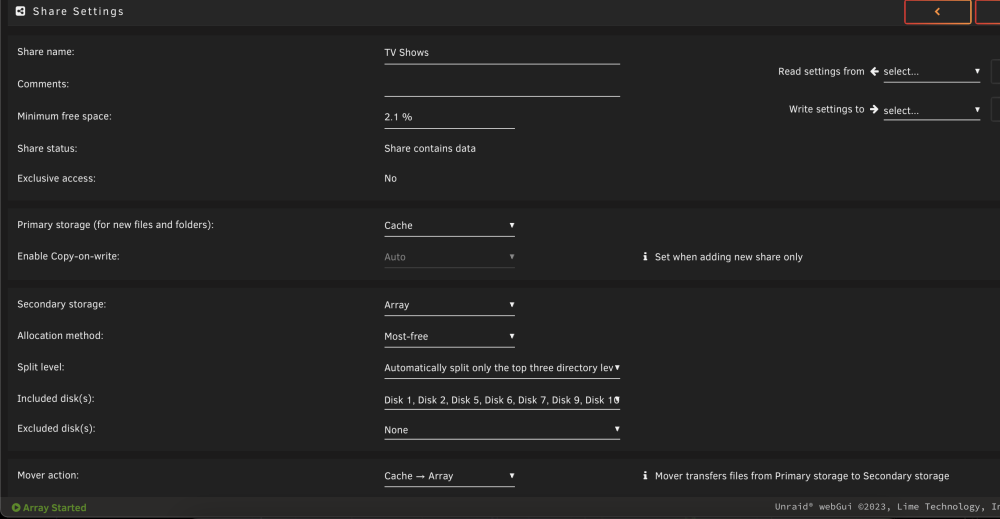Expand the Included disk(s) list
The width and height of the screenshot is (1000, 519).
tap(502, 400)
